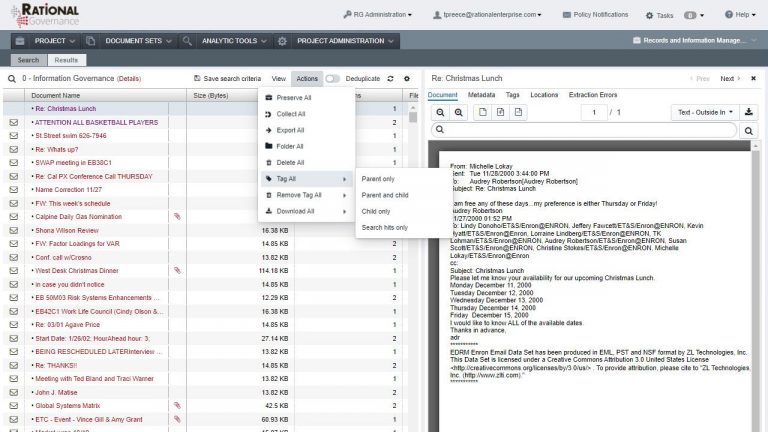768x432 pixels.
Task: Click the zoom in magnifier icon
Action: pos(458,113)
